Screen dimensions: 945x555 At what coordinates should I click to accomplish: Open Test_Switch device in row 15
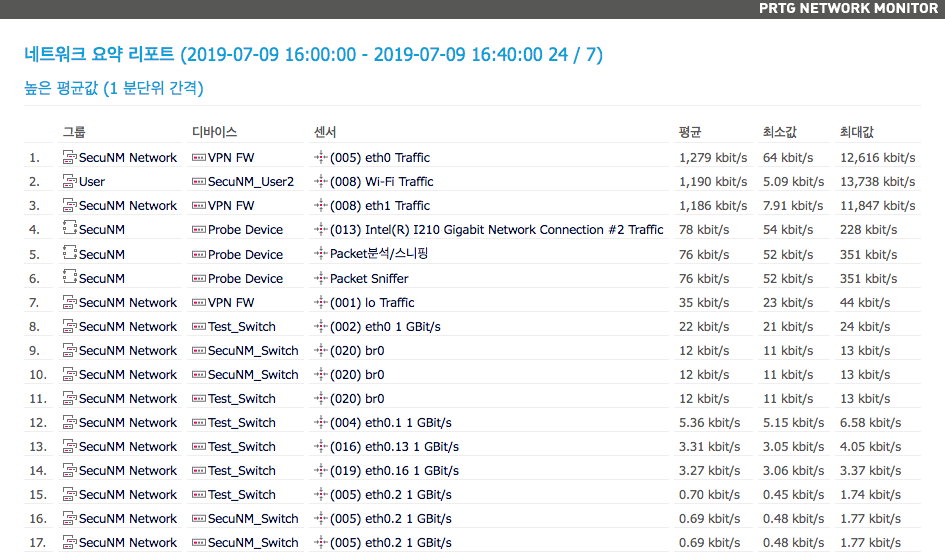coord(242,495)
